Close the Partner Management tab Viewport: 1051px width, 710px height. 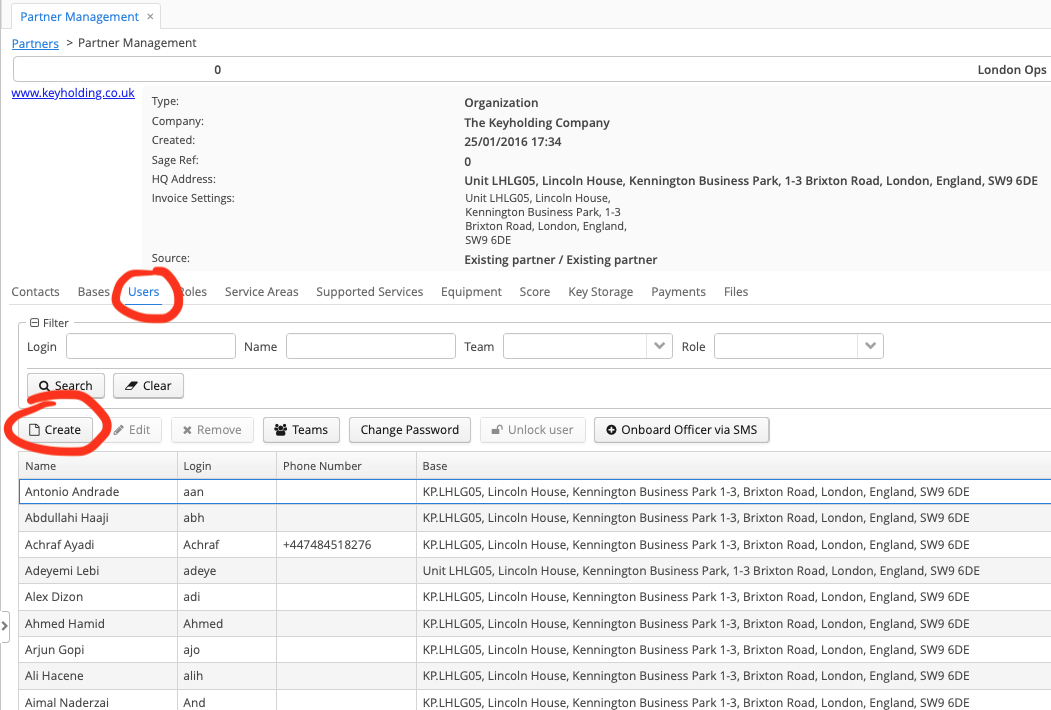tap(150, 17)
